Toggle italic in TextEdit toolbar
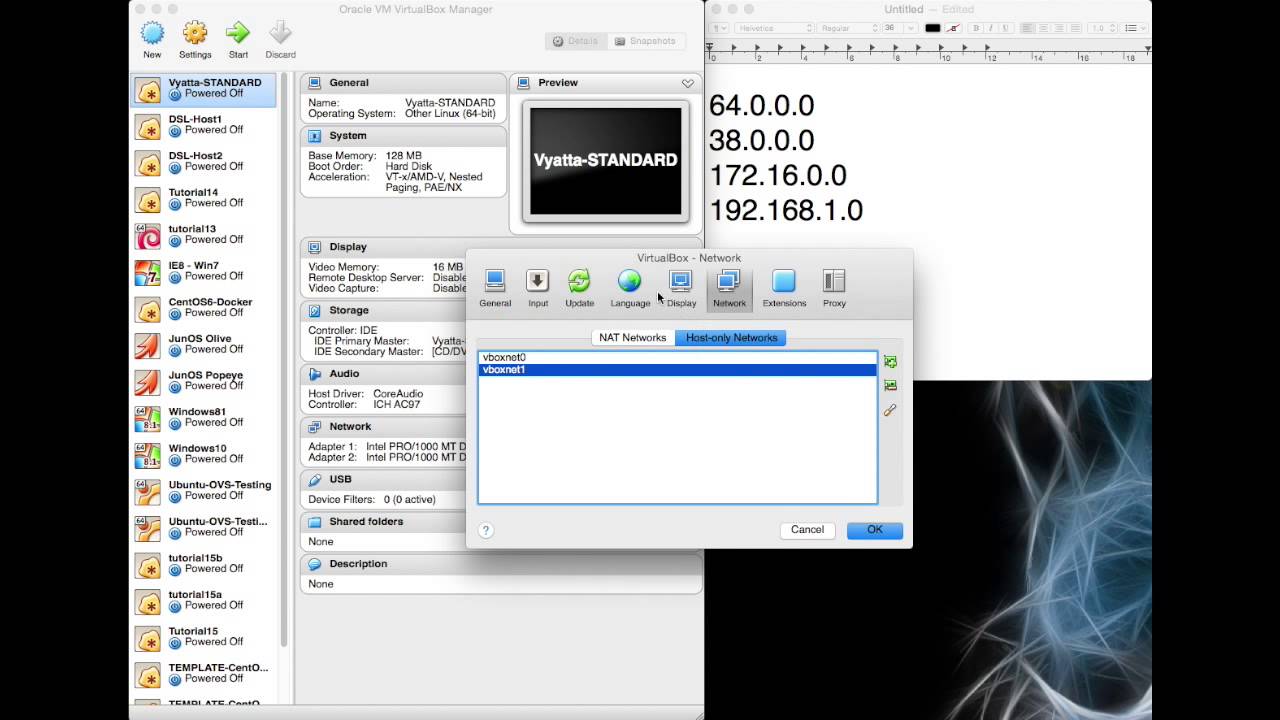The height and width of the screenshot is (720, 1280). pos(991,28)
